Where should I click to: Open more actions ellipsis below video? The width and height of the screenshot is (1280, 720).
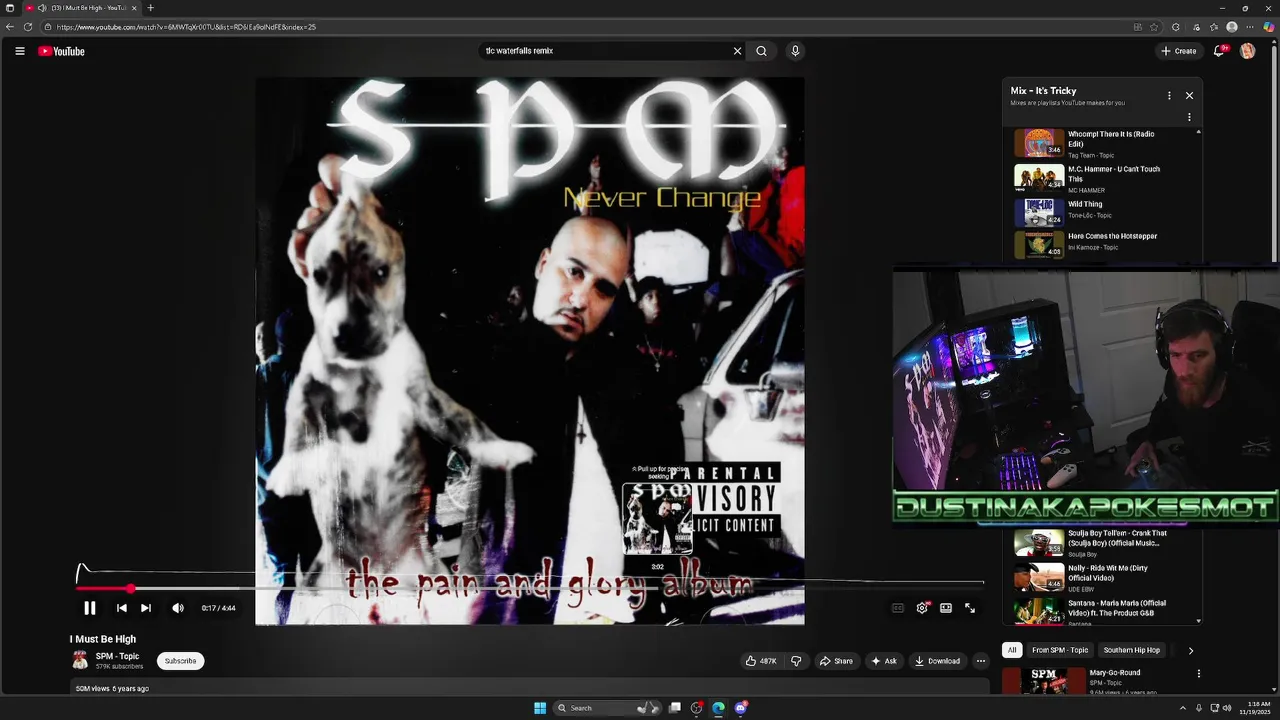tap(980, 661)
